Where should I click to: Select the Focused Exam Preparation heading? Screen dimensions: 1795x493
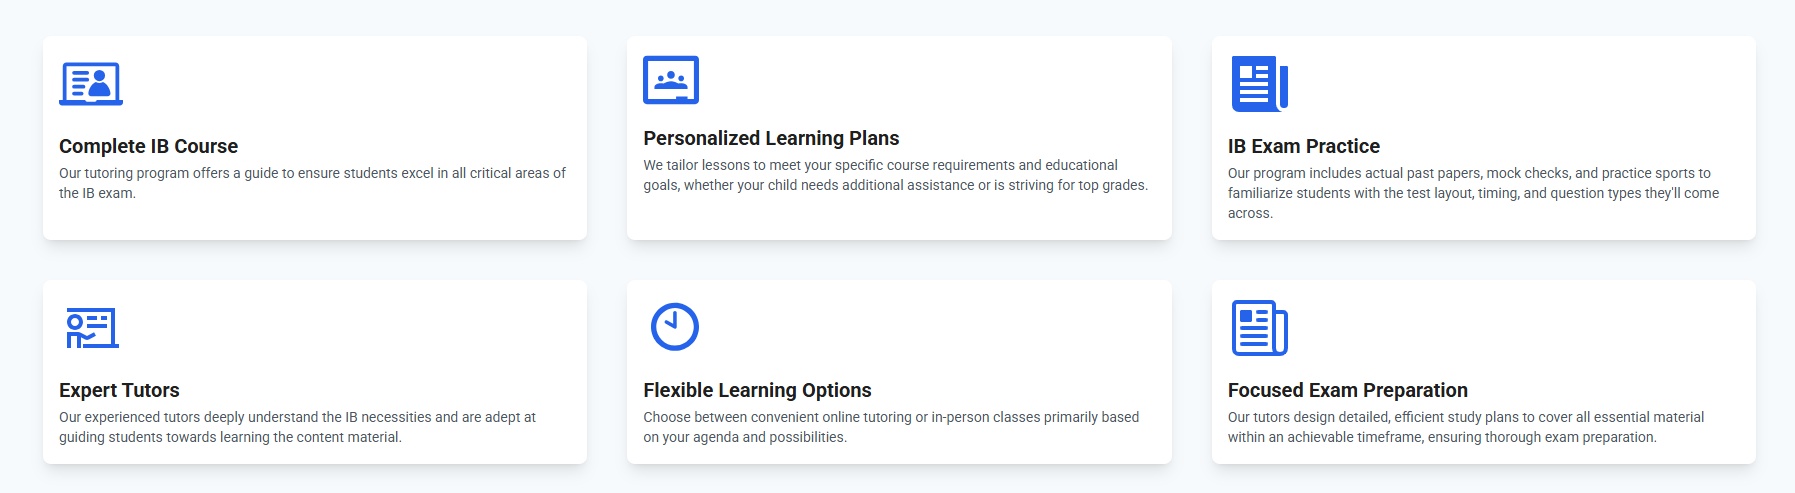tap(1347, 390)
